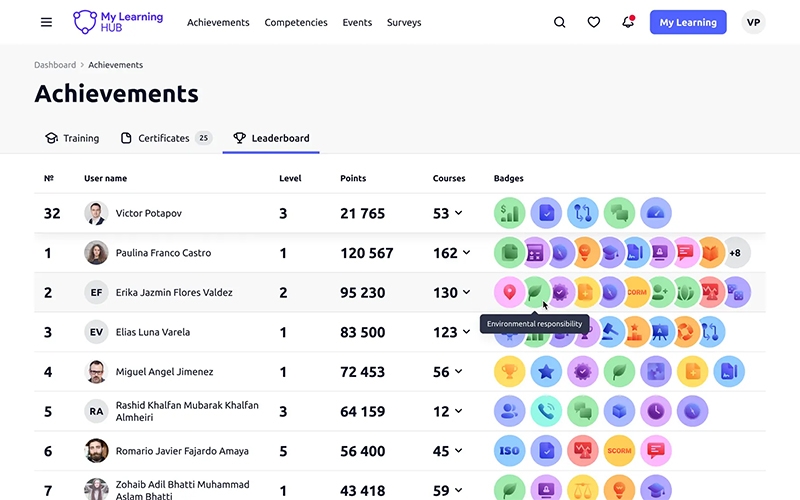Open the Competencies menu item

pos(295,22)
